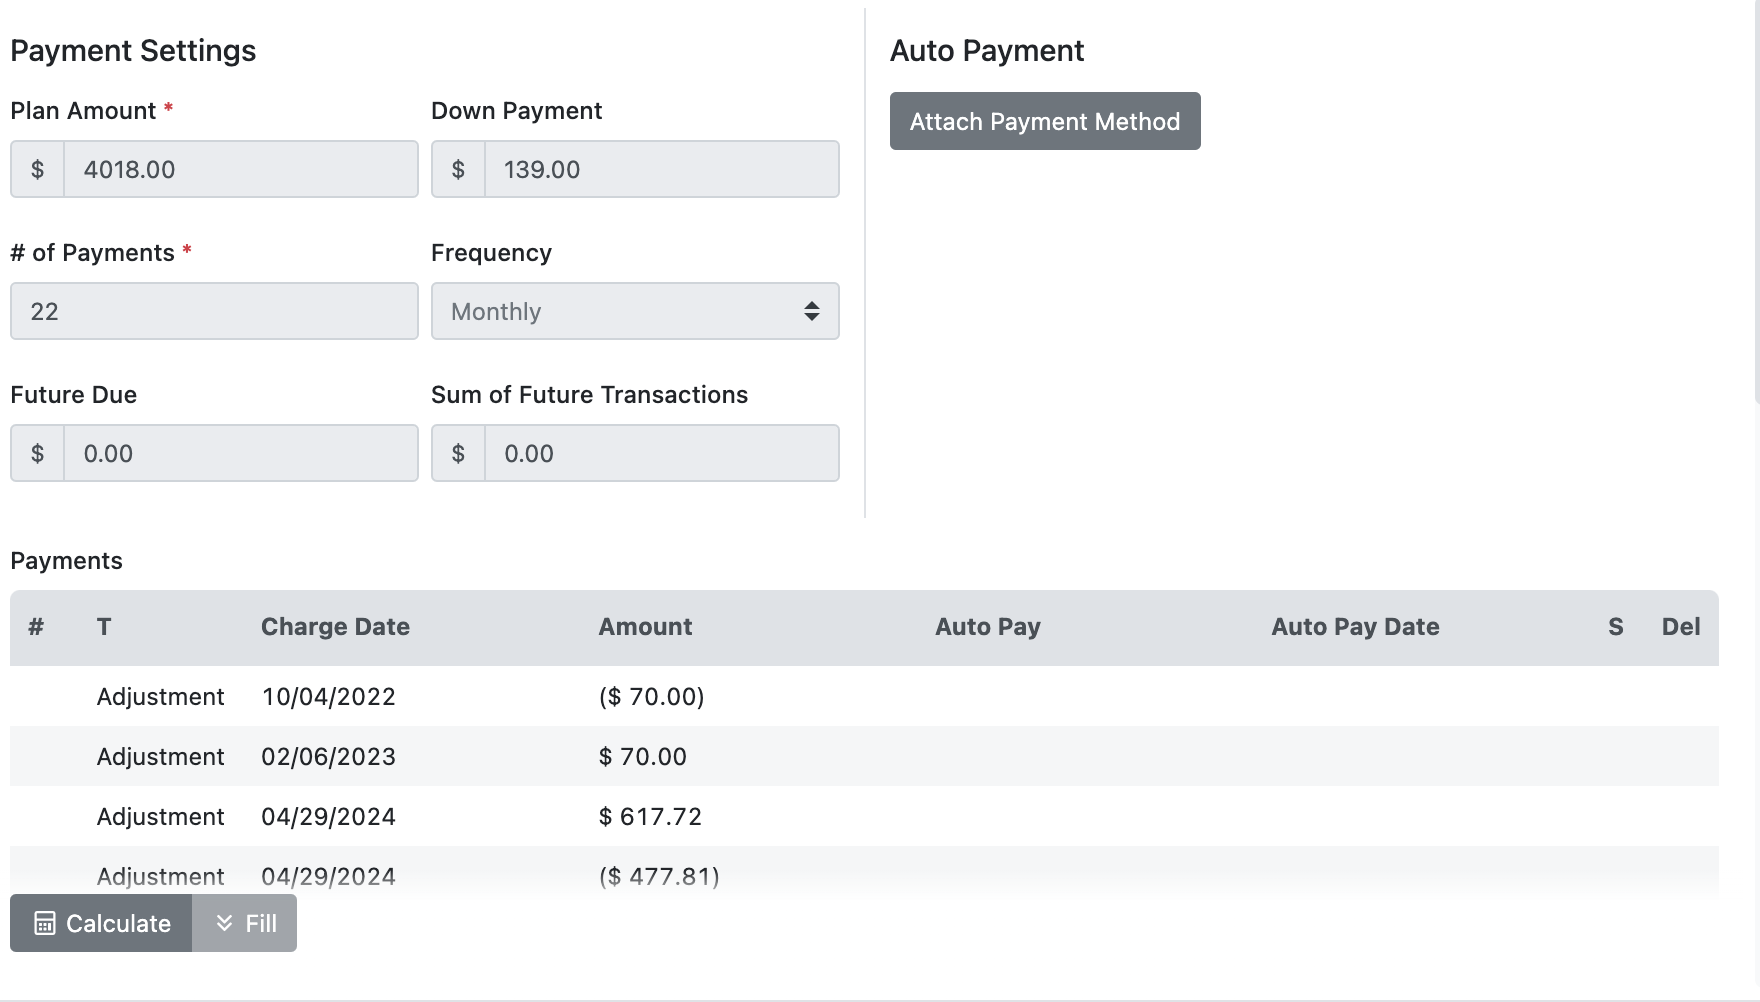The height and width of the screenshot is (1002, 1760).
Task: Focus the # of Payments field
Action: click(214, 311)
